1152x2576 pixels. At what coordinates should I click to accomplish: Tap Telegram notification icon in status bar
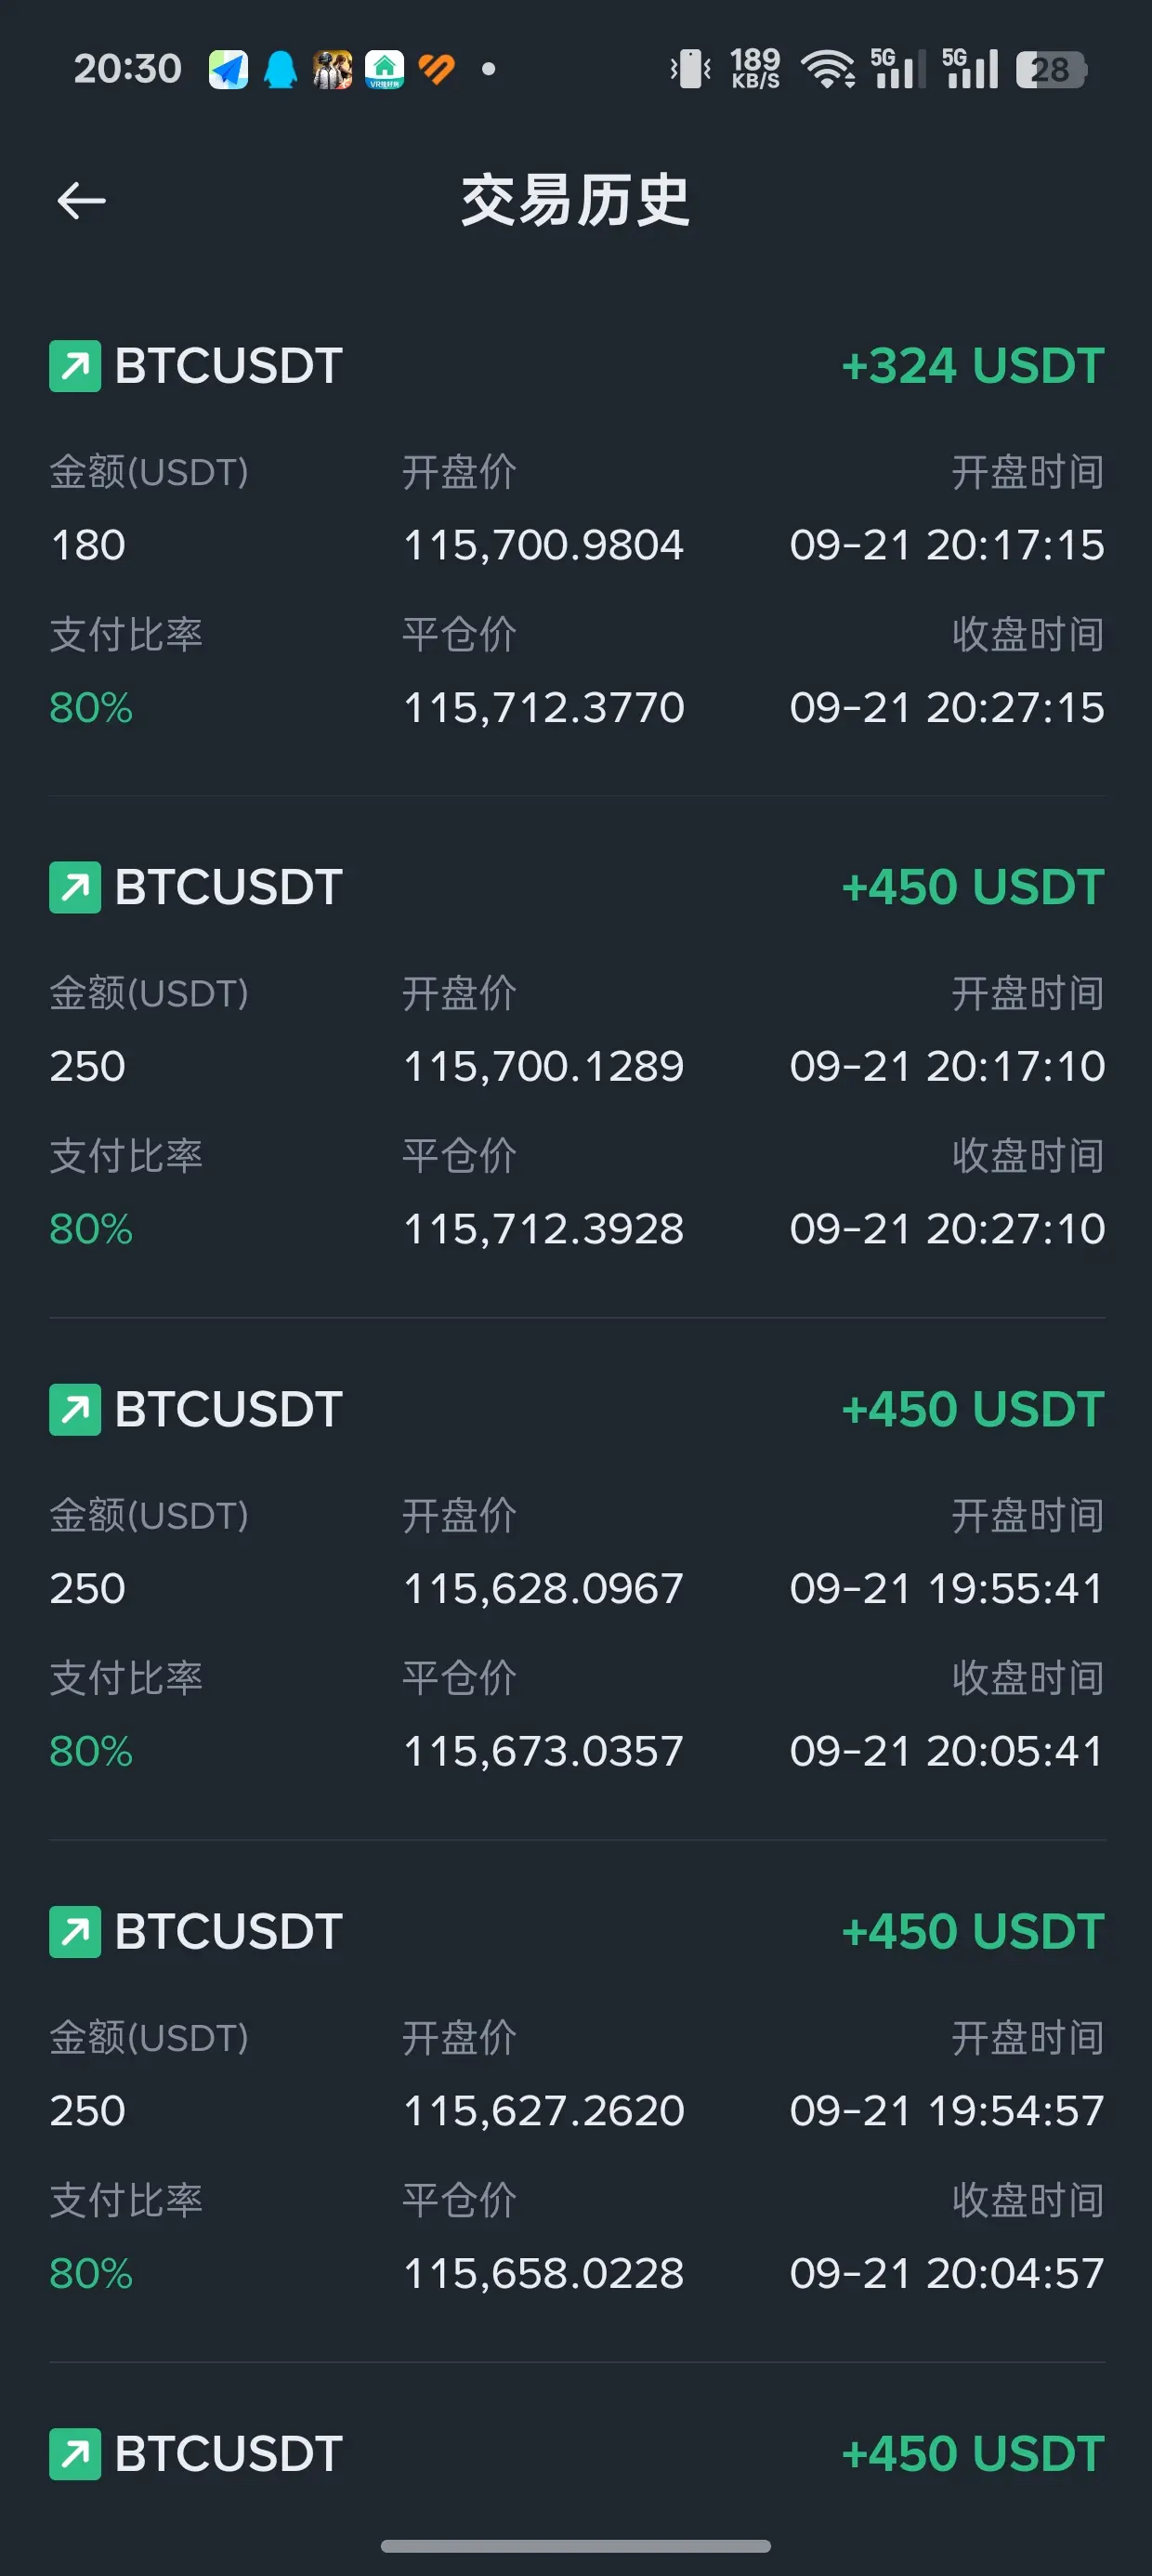tap(228, 69)
